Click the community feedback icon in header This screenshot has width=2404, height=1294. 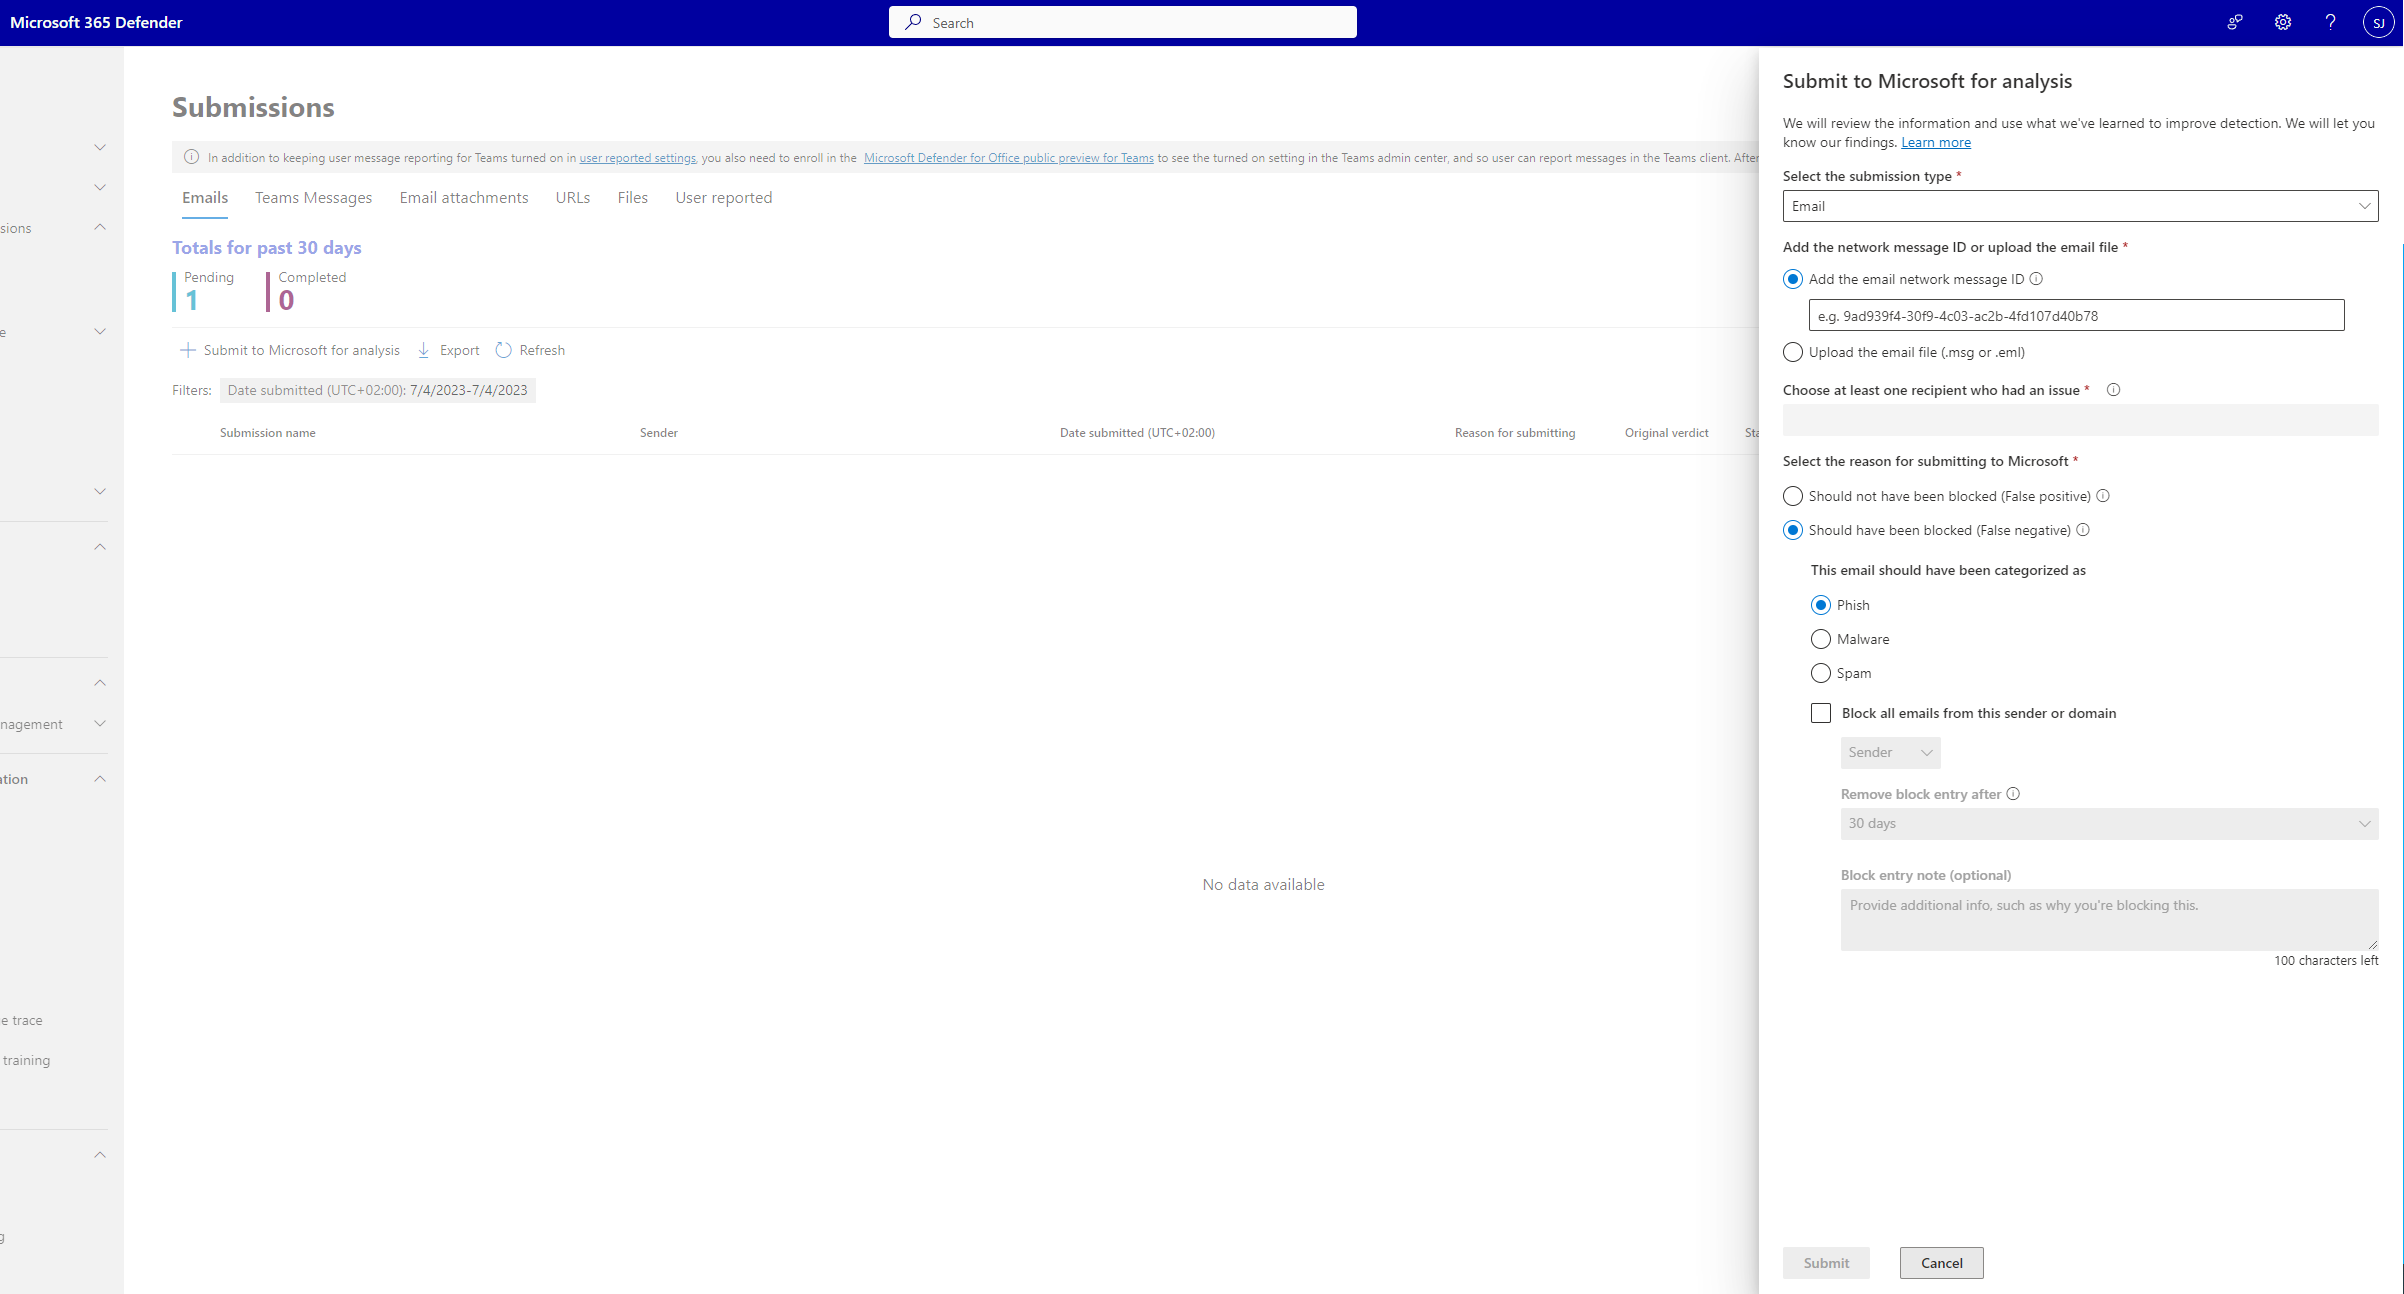point(2235,22)
